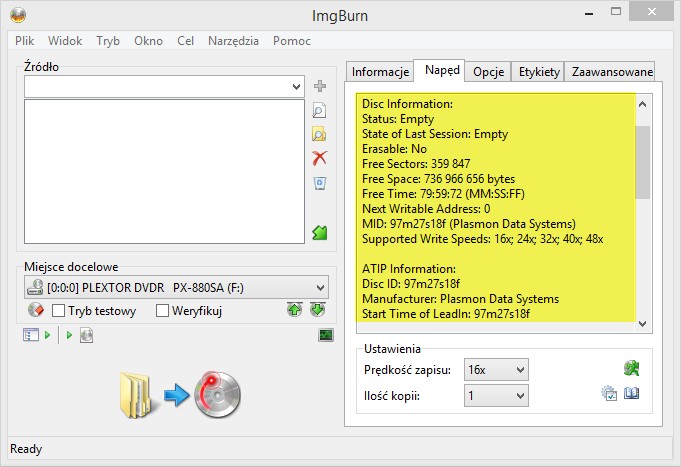
Task: Open the Widok menu
Action: pyautogui.click(x=65, y=41)
